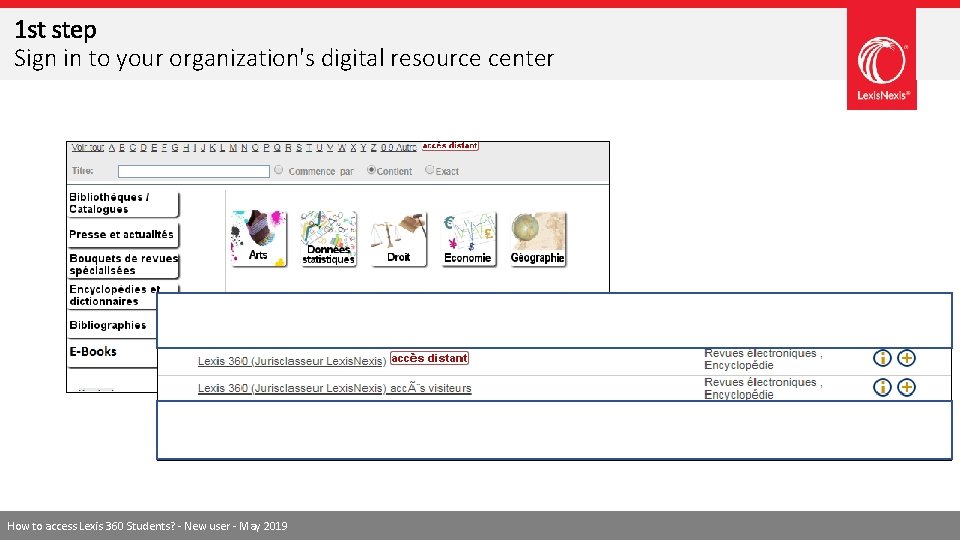Click the LexisNexis logo
Viewport: 960px width, 540px height.
click(882, 59)
